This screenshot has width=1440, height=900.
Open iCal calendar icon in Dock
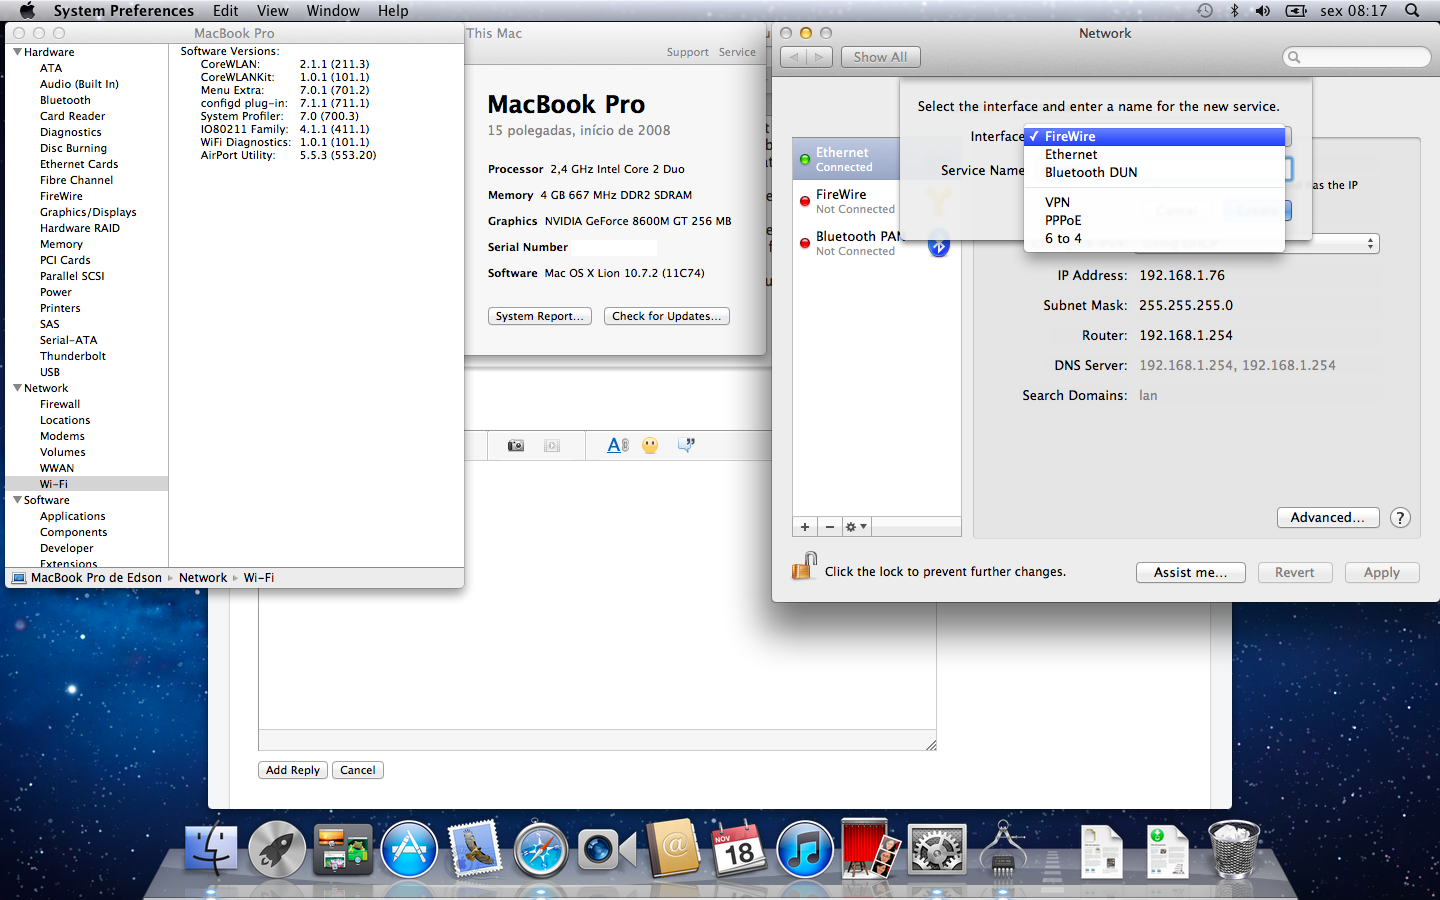pyautogui.click(x=739, y=850)
